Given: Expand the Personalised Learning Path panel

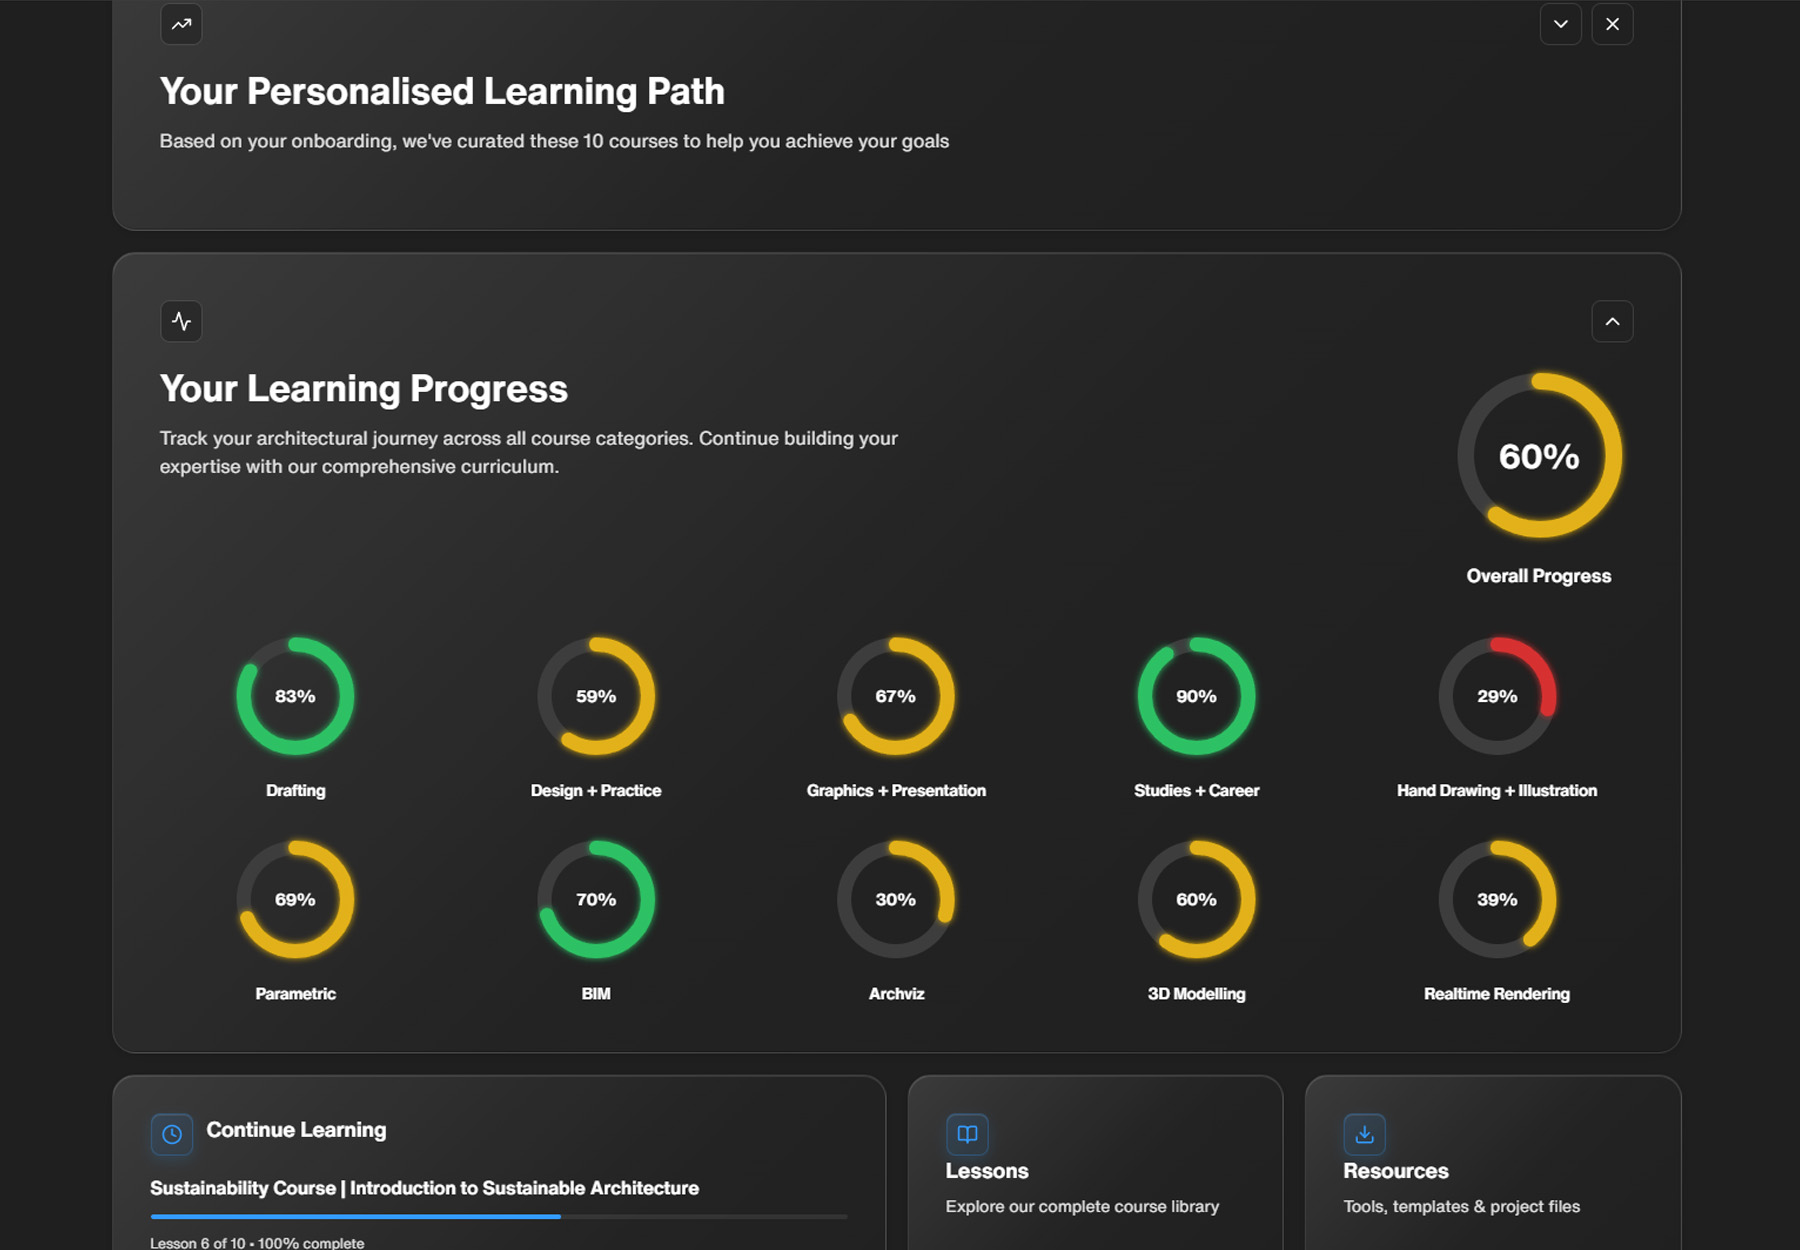Looking at the screenshot, I should [1560, 23].
